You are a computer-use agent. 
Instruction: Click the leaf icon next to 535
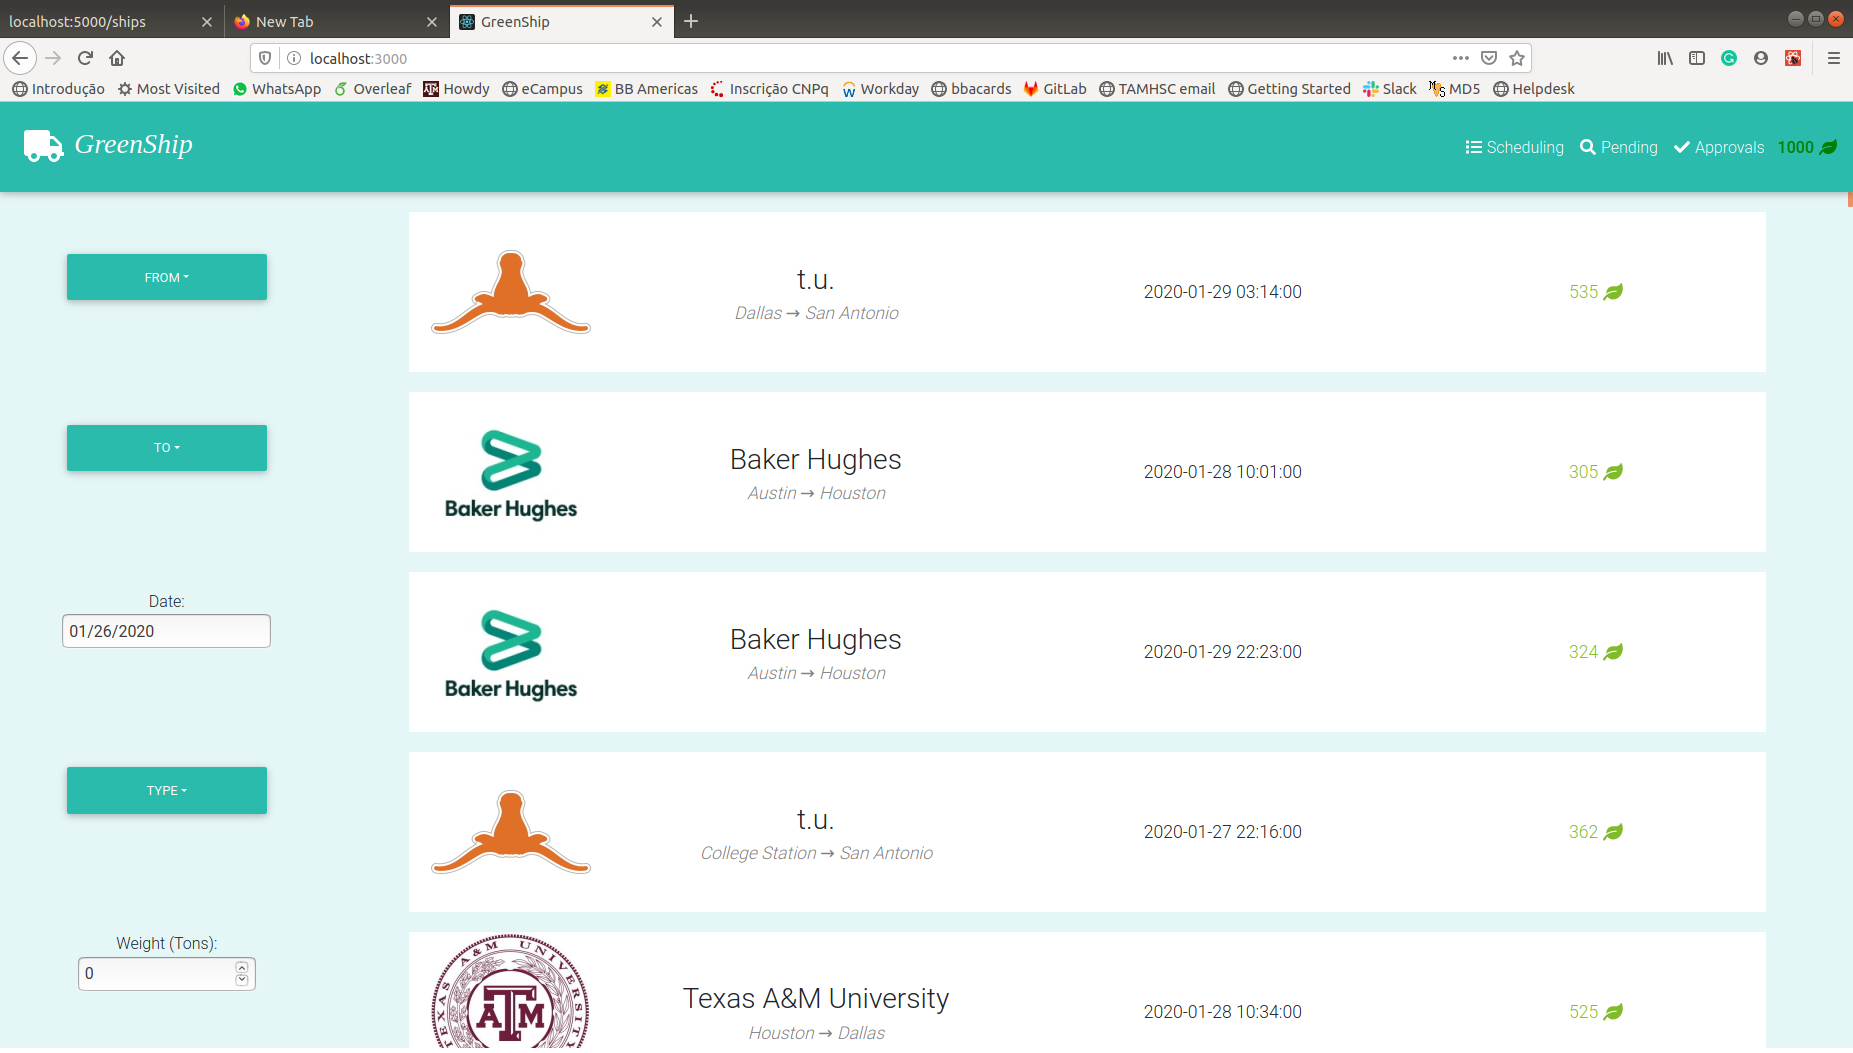click(x=1613, y=292)
